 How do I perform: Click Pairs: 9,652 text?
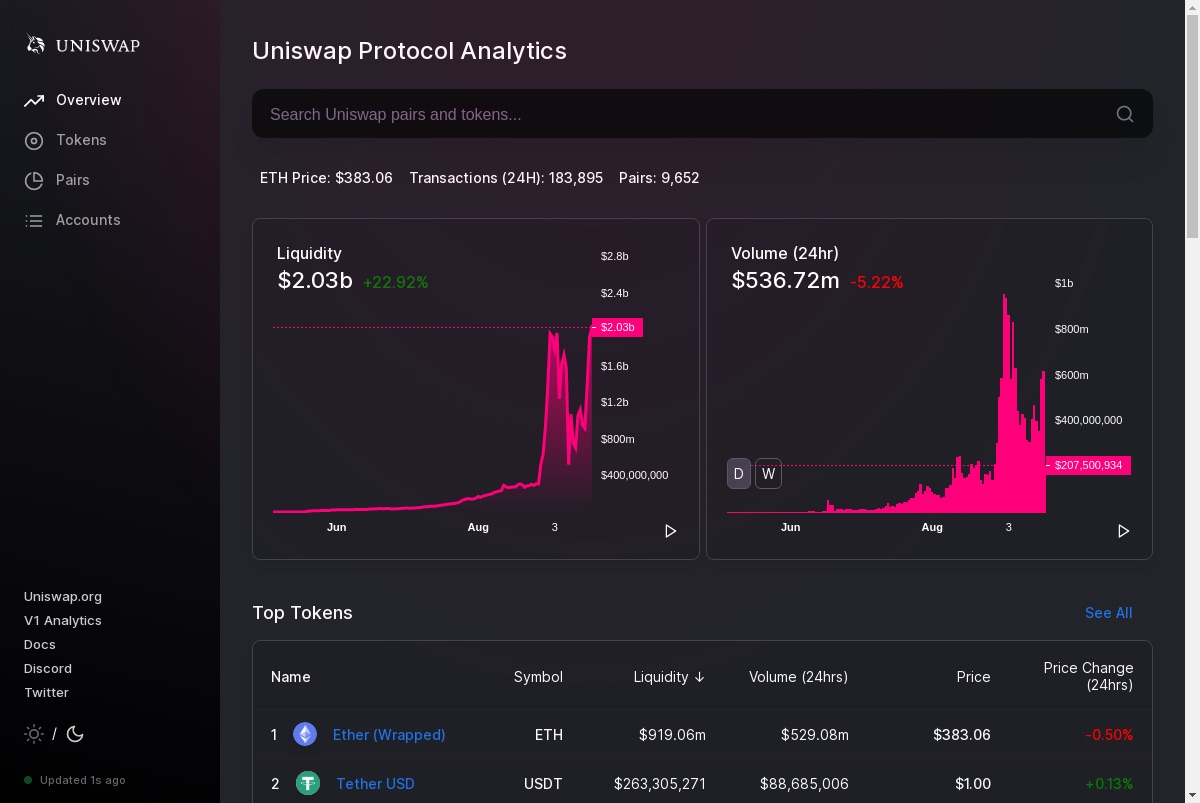tap(659, 178)
